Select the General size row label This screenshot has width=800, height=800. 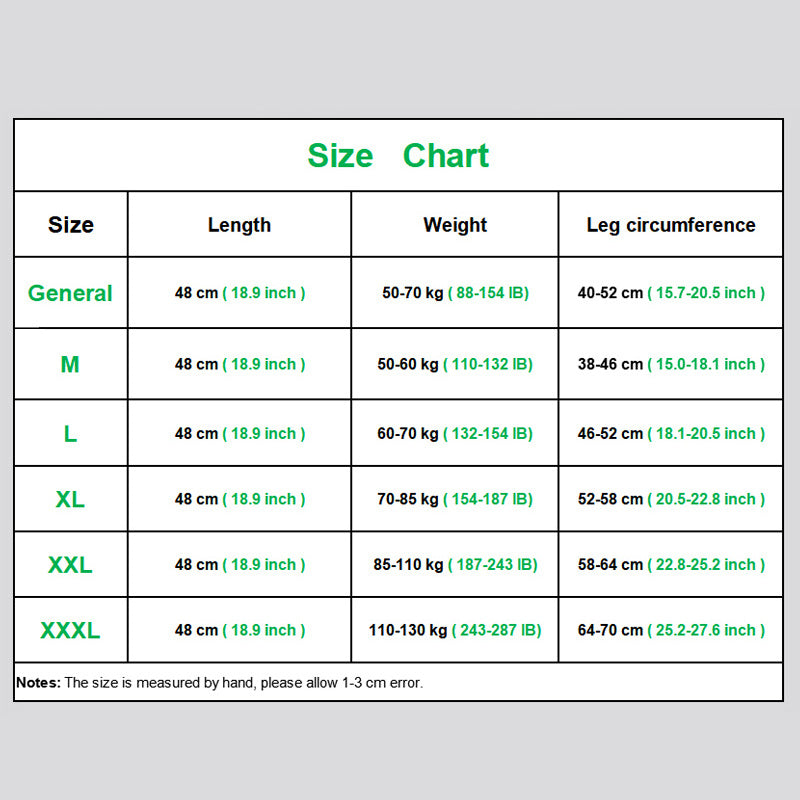70,293
